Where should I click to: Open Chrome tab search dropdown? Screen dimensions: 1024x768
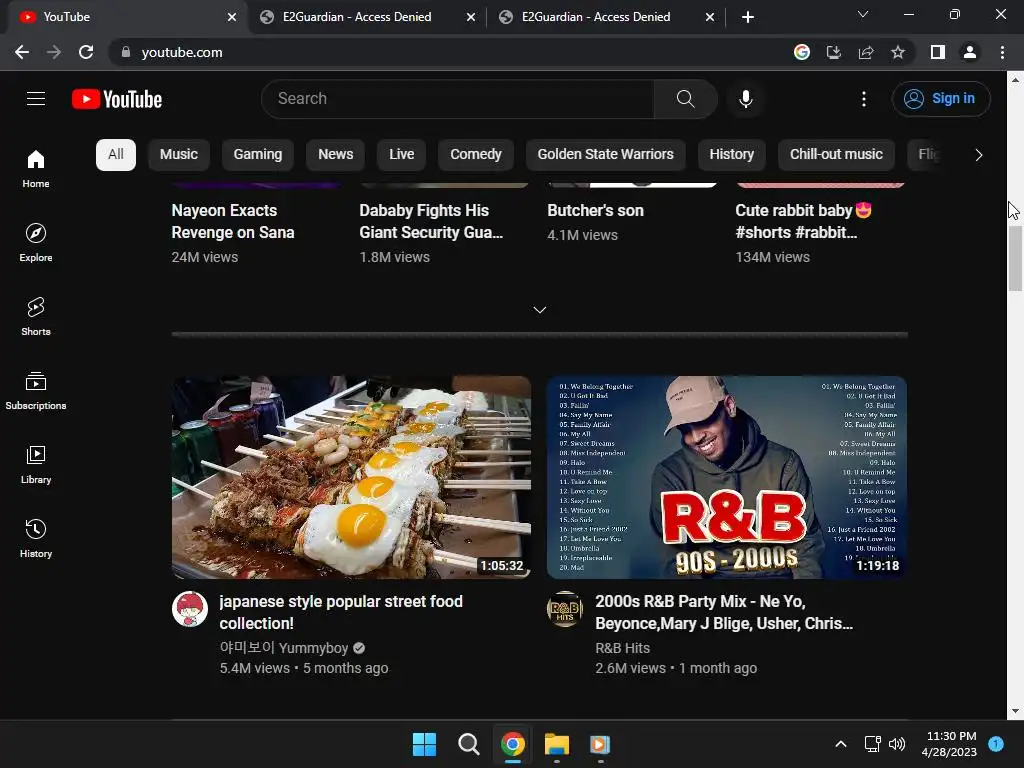[863, 14]
